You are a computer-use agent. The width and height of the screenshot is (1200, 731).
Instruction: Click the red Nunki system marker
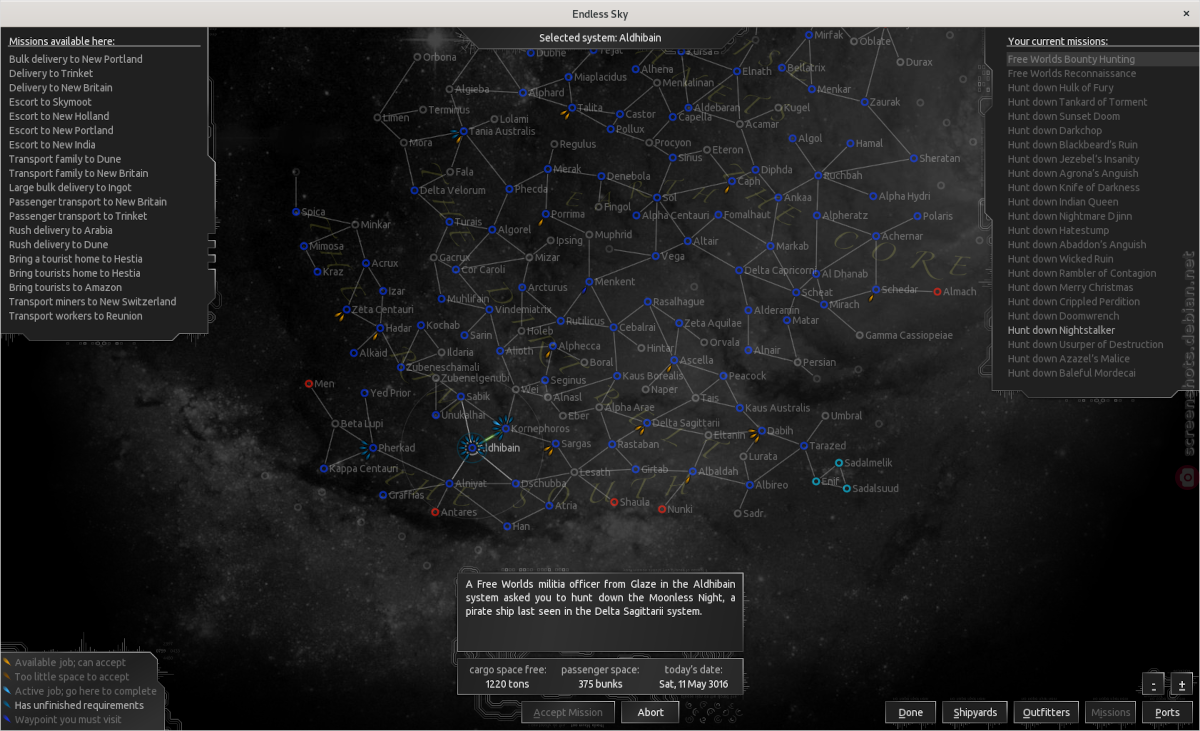(662, 509)
